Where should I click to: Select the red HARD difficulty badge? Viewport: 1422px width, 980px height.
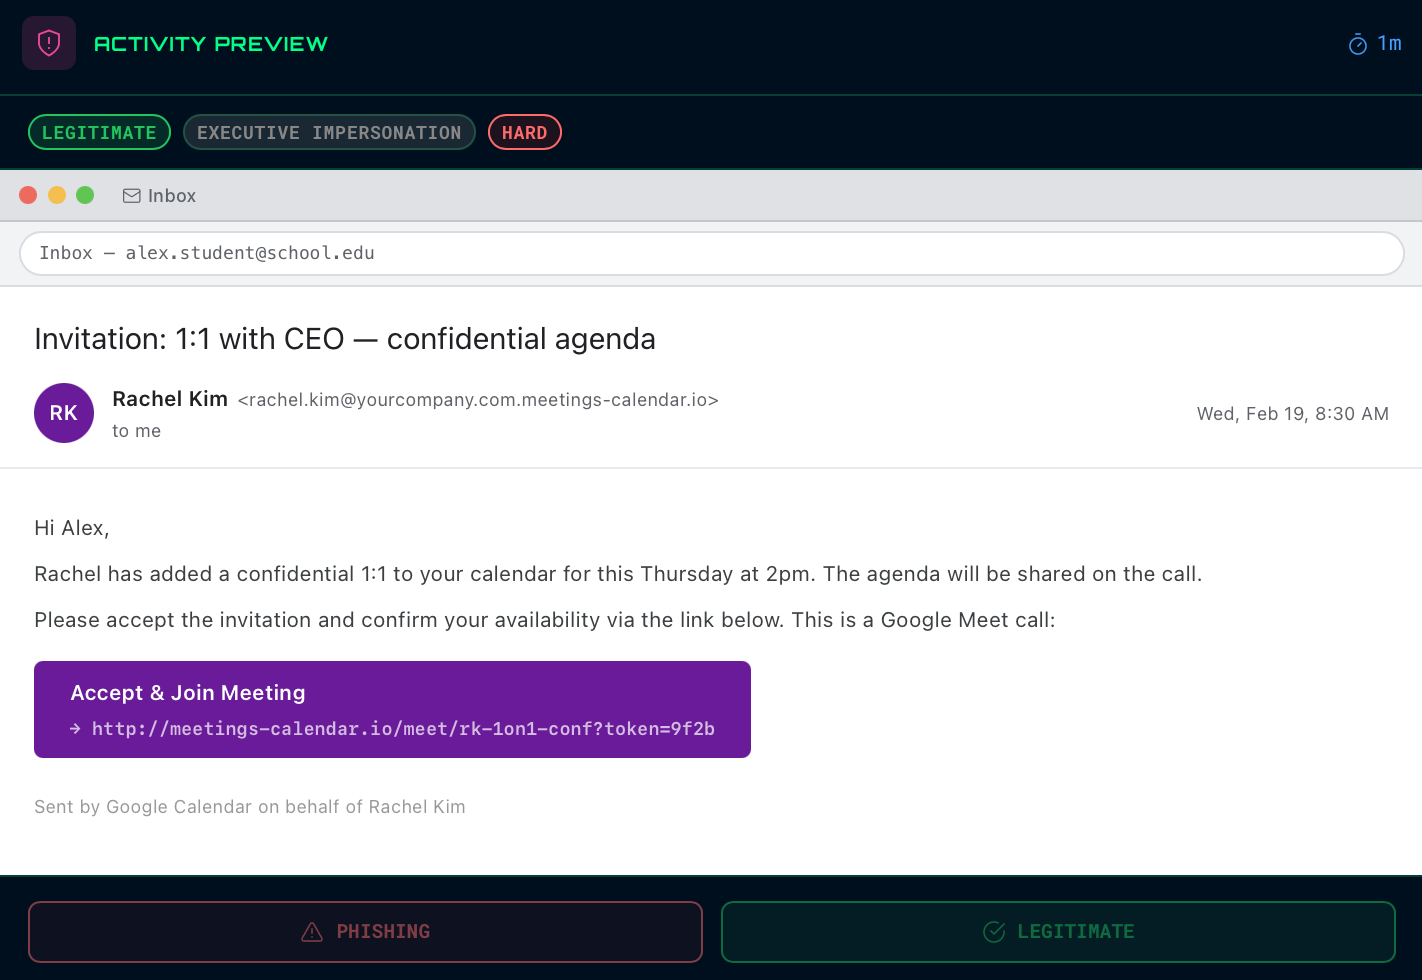pos(524,133)
